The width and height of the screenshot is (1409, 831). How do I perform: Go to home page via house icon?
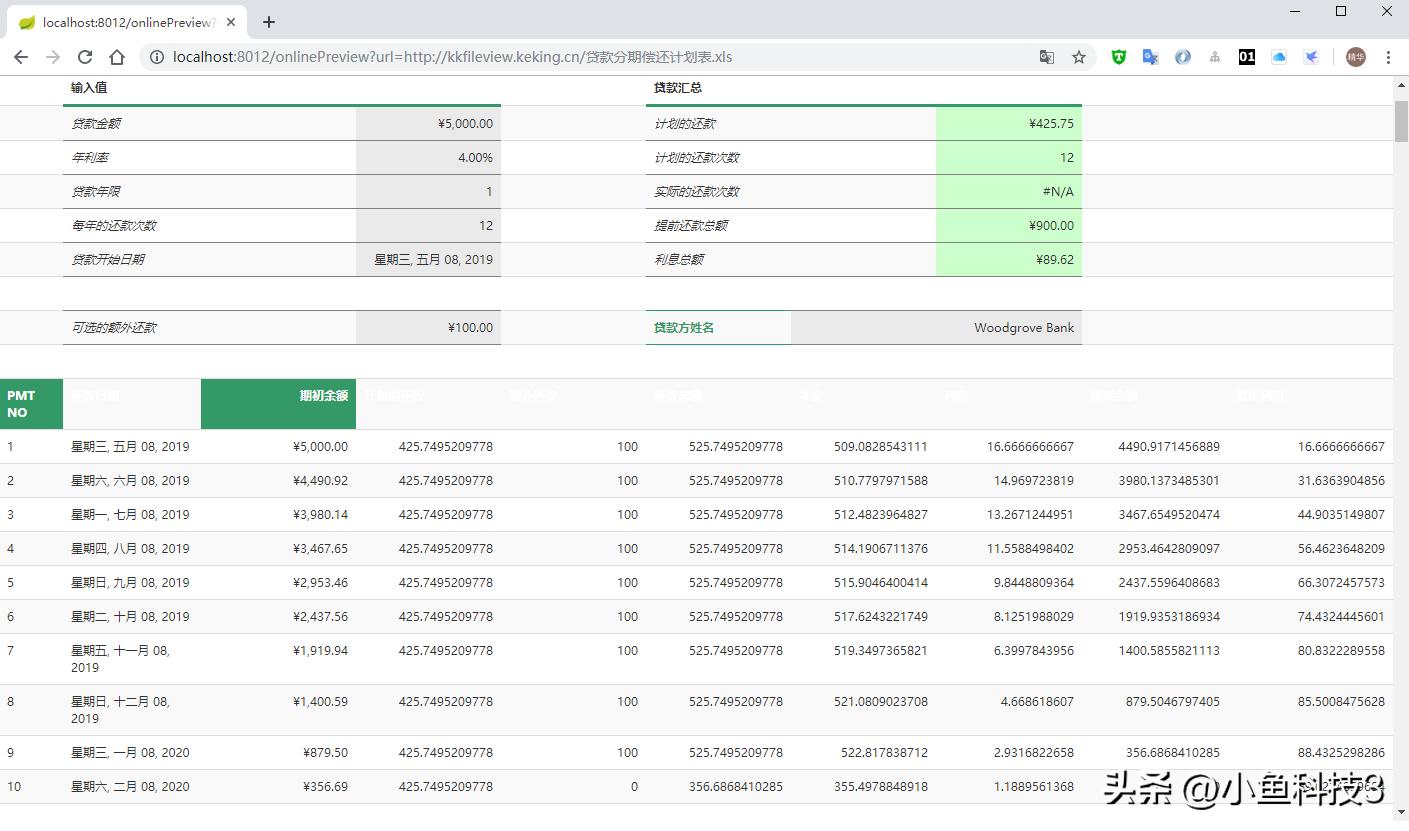click(117, 57)
